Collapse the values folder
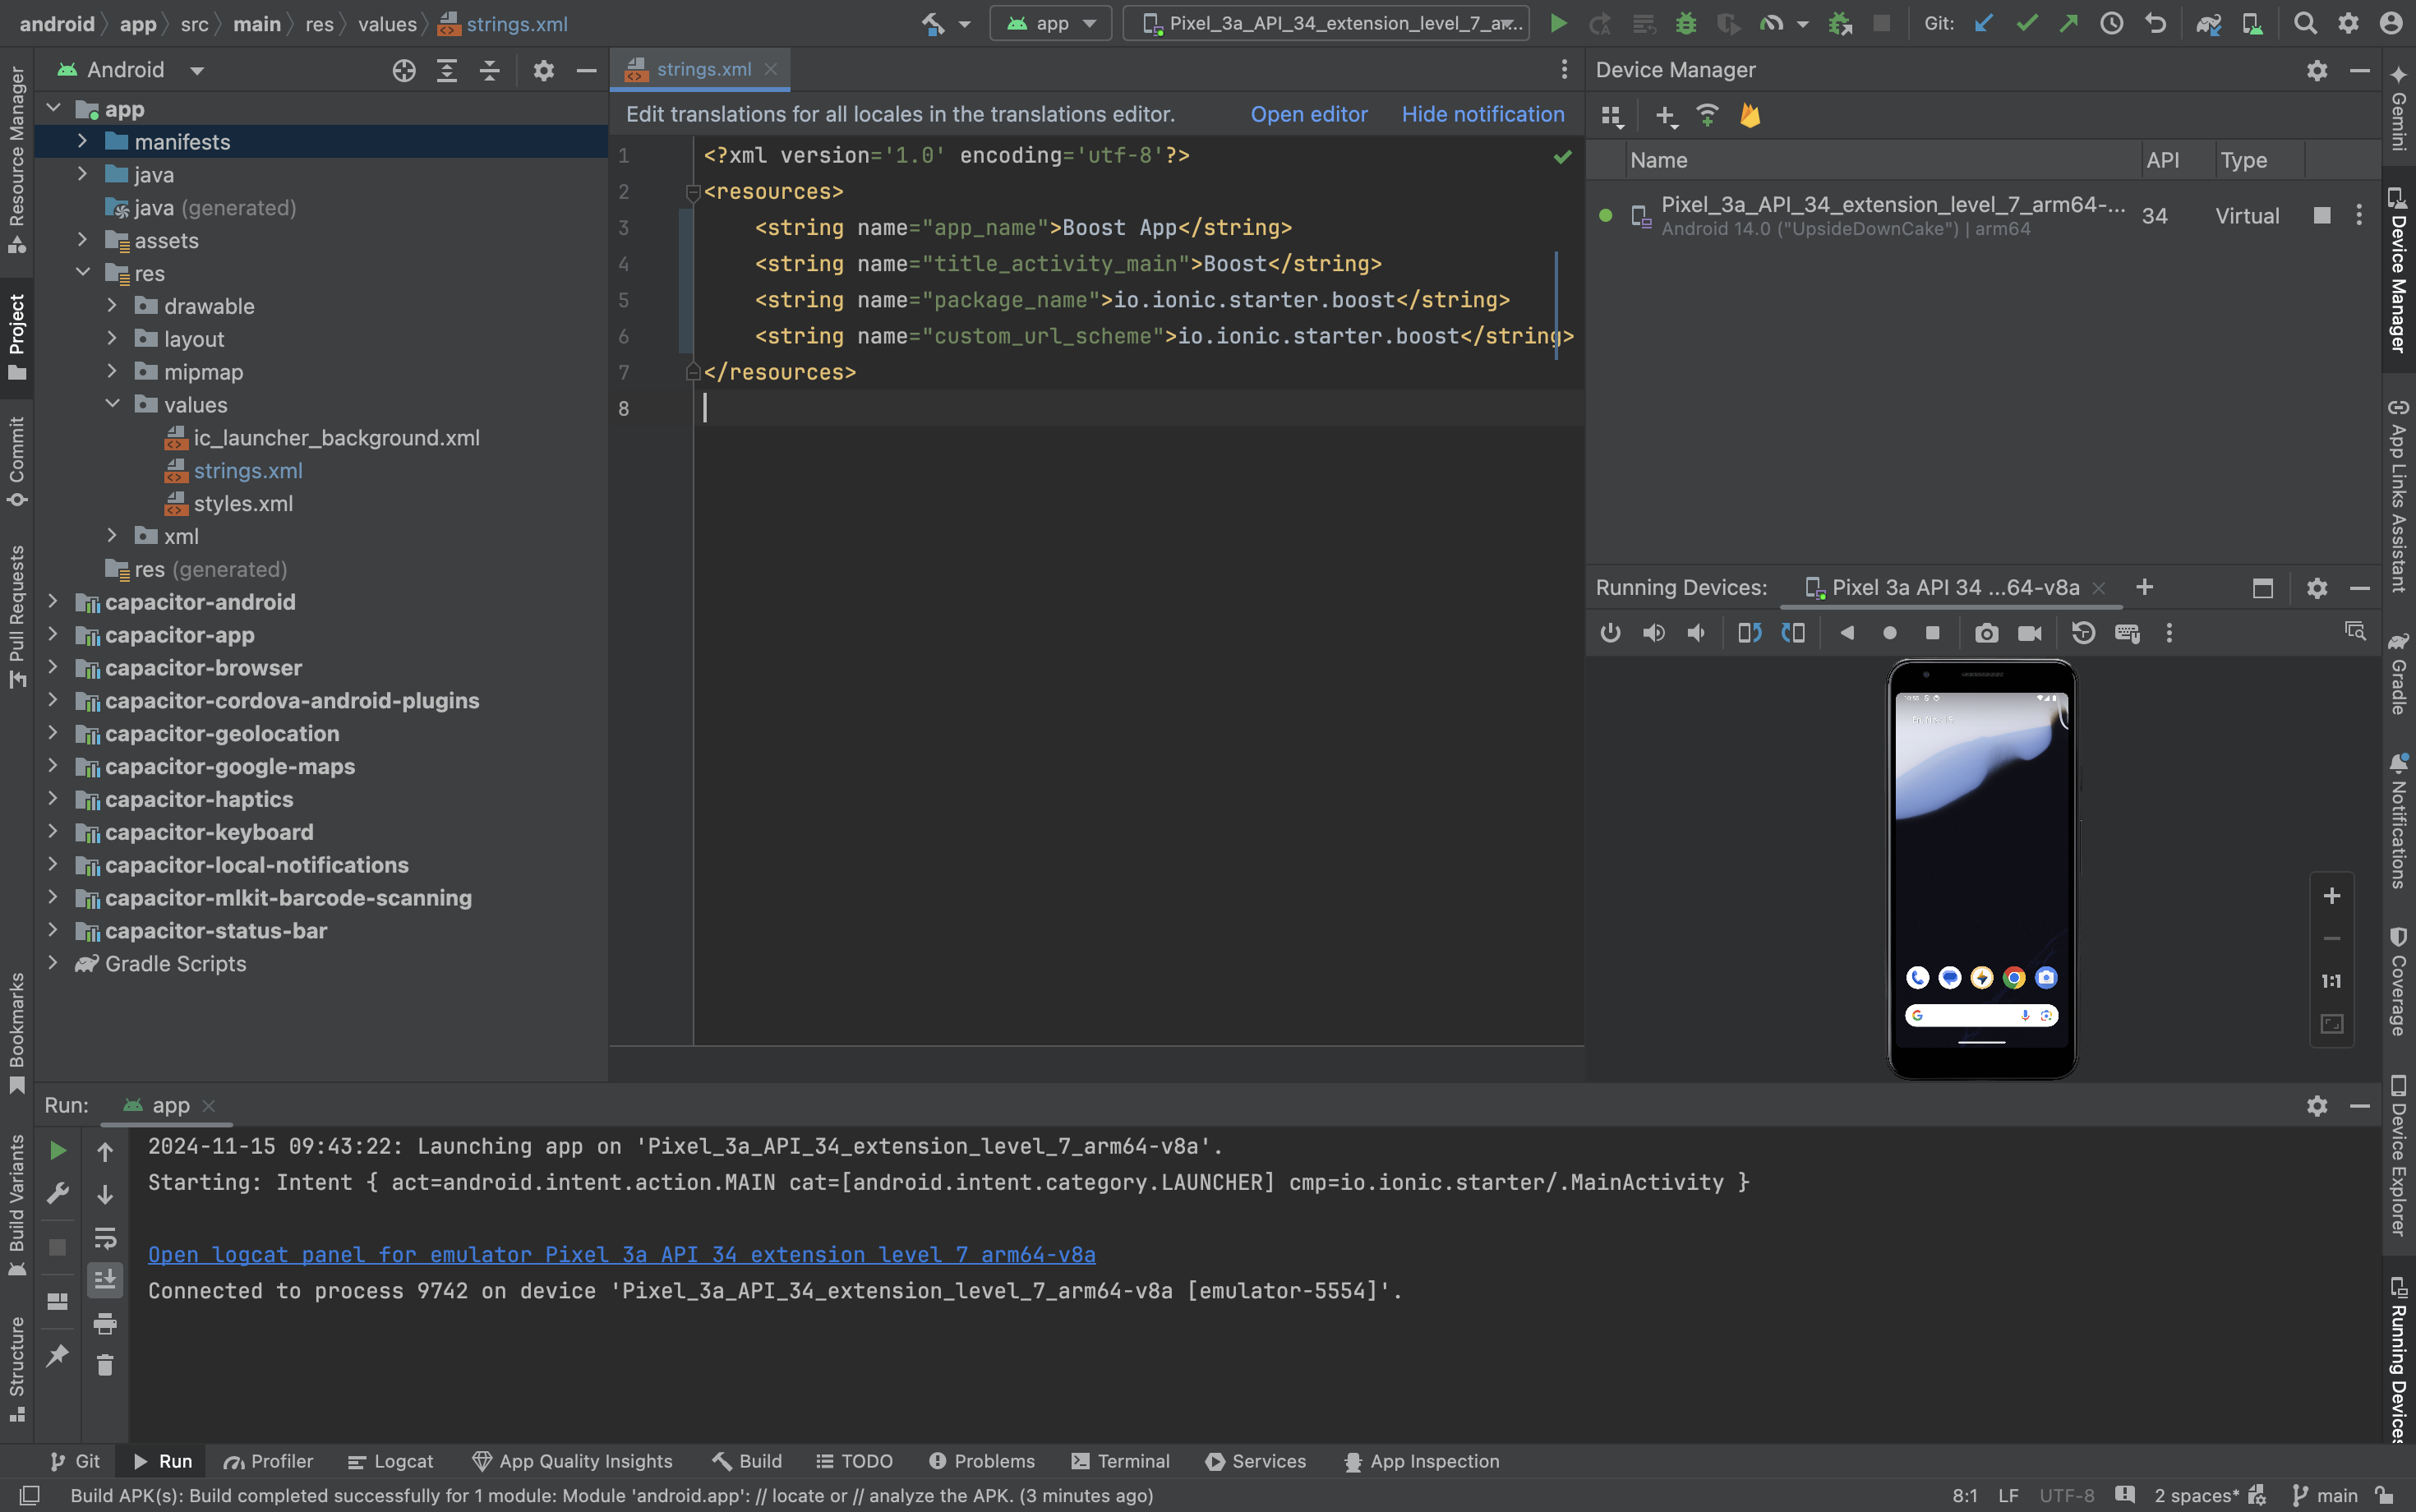 click(112, 404)
